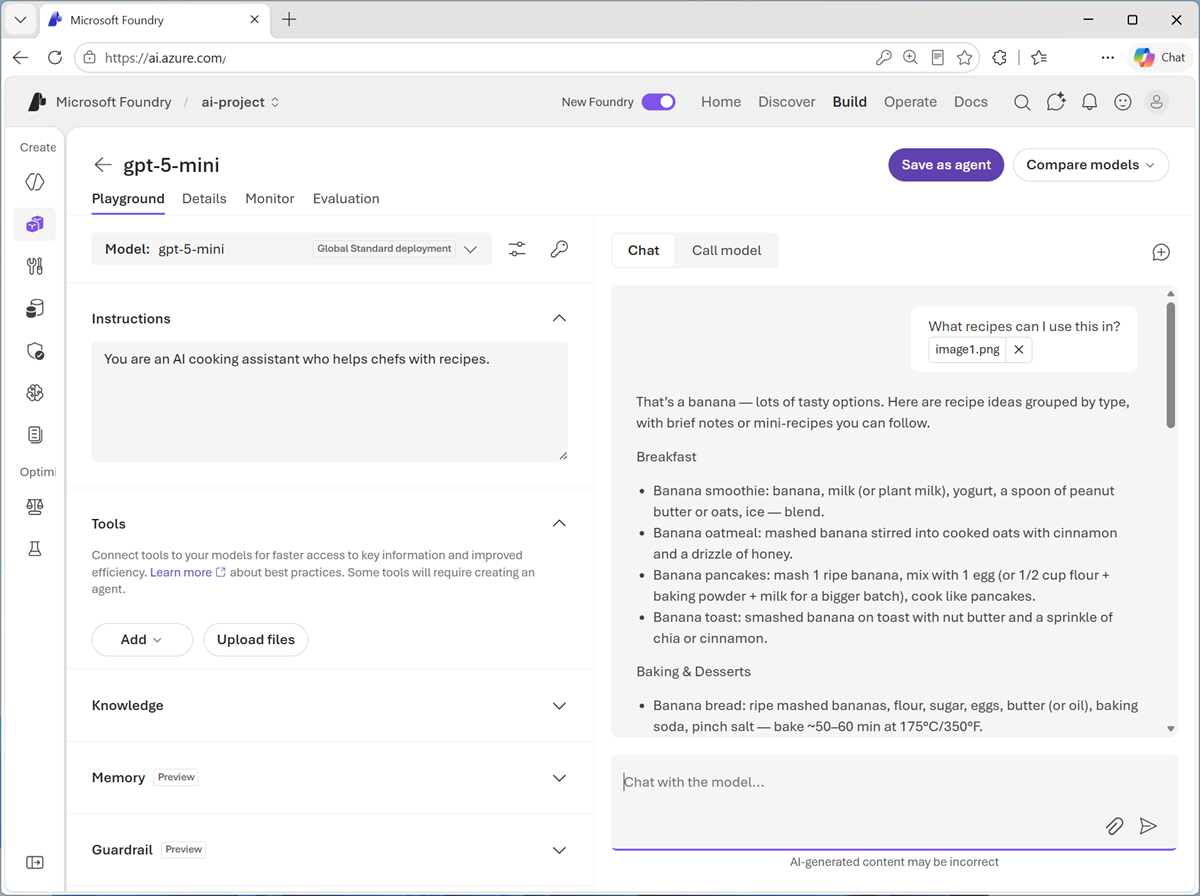Click Save as agent button

tap(946, 165)
